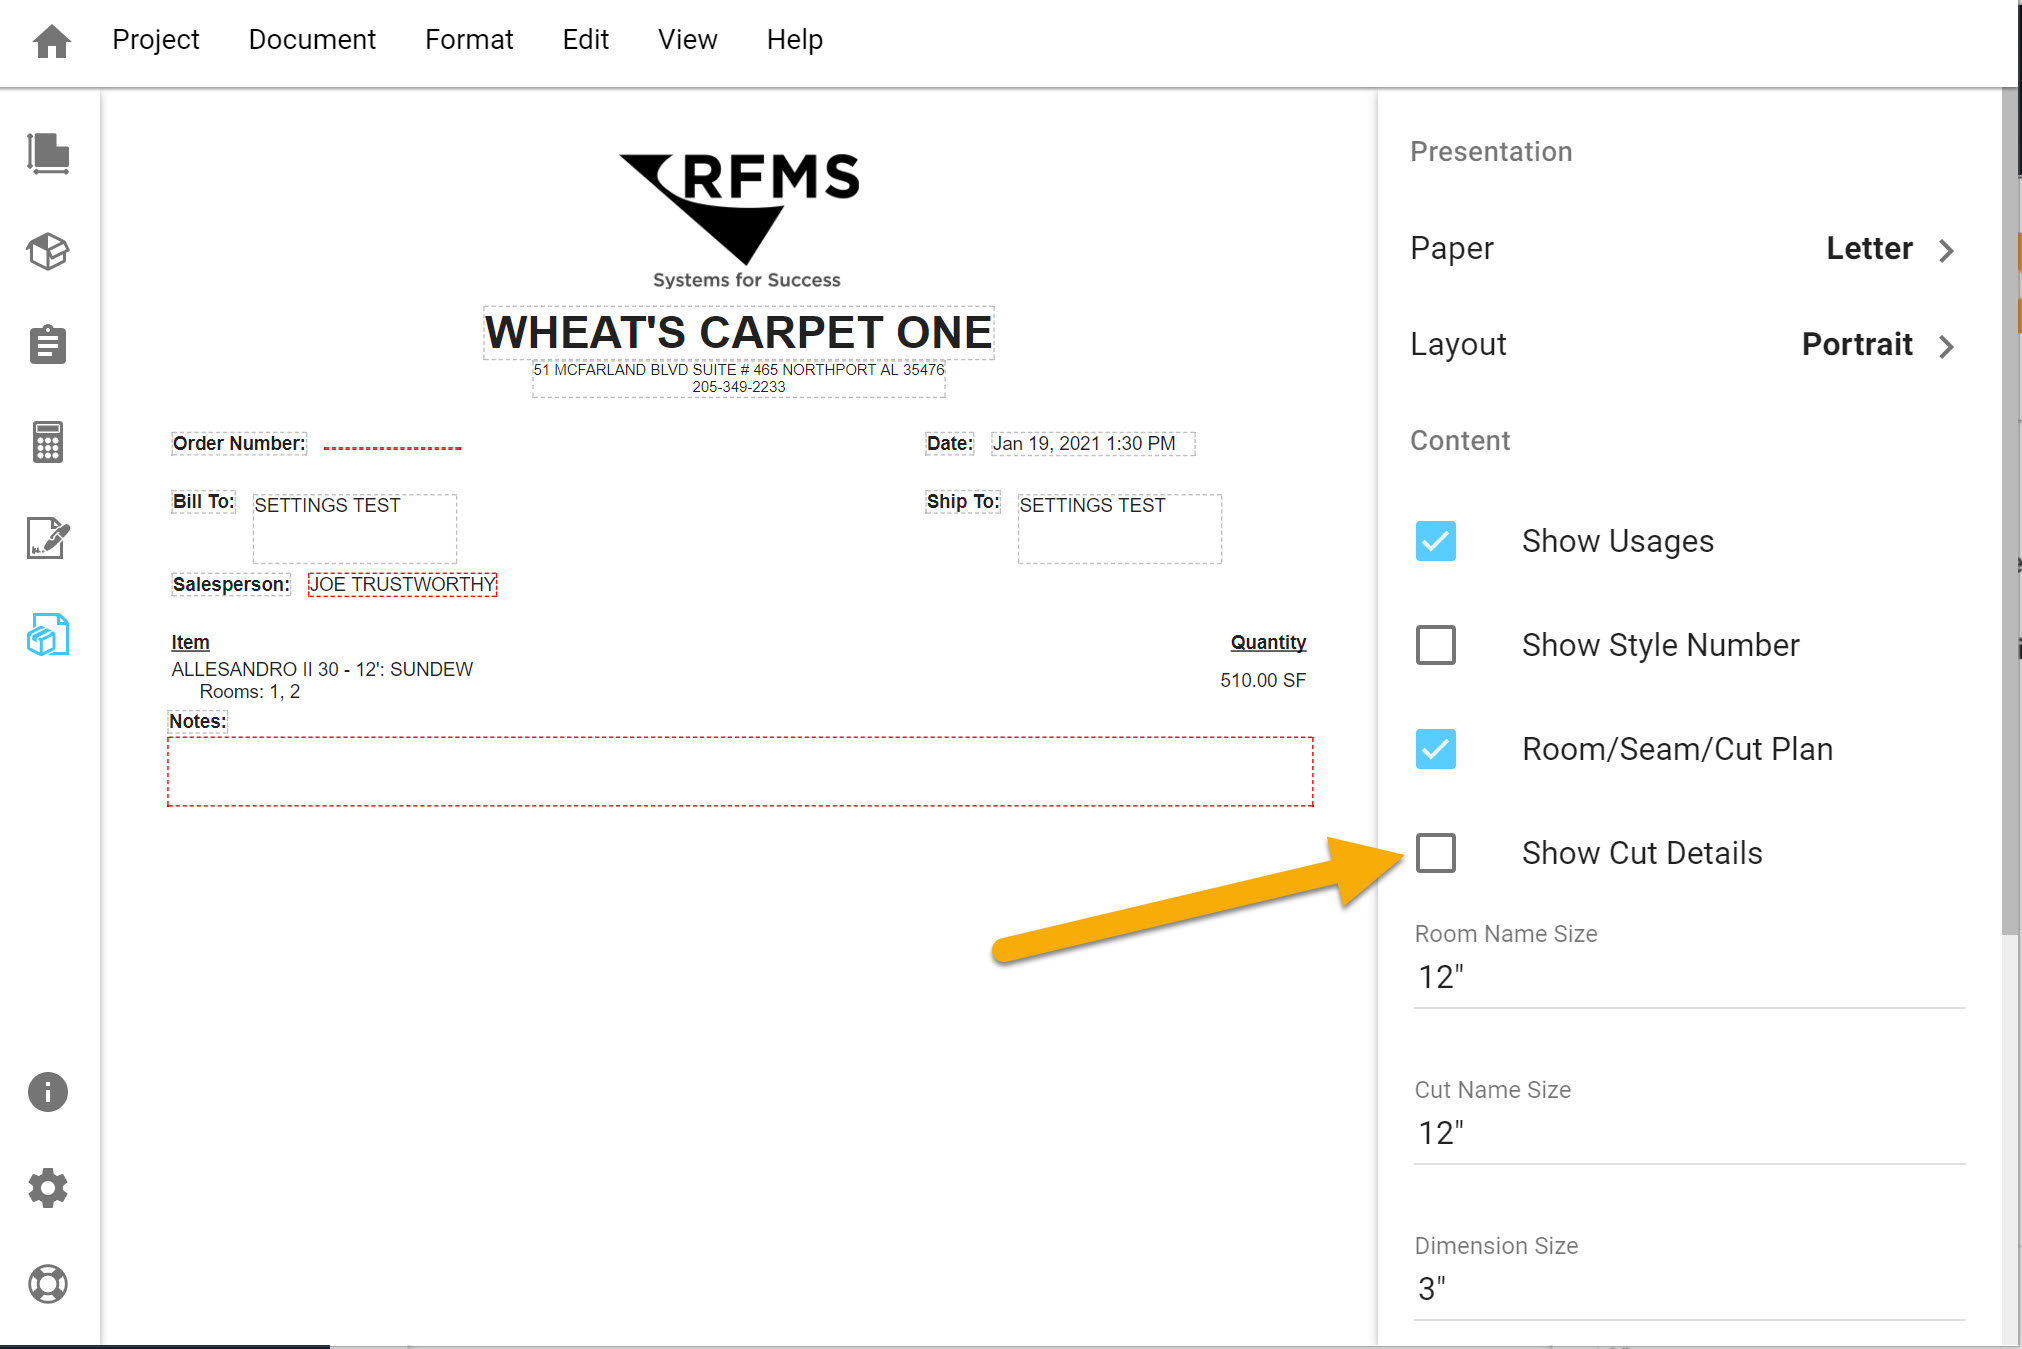Open the Project menu
Viewport: 2022px width, 1349px height.
pyautogui.click(x=156, y=40)
